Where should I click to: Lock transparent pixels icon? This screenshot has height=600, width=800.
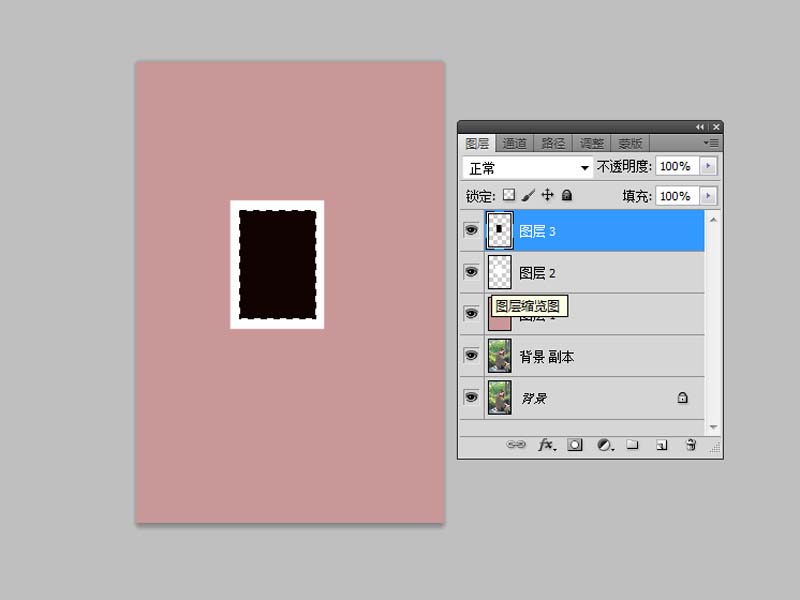pyautogui.click(x=509, y=195)
